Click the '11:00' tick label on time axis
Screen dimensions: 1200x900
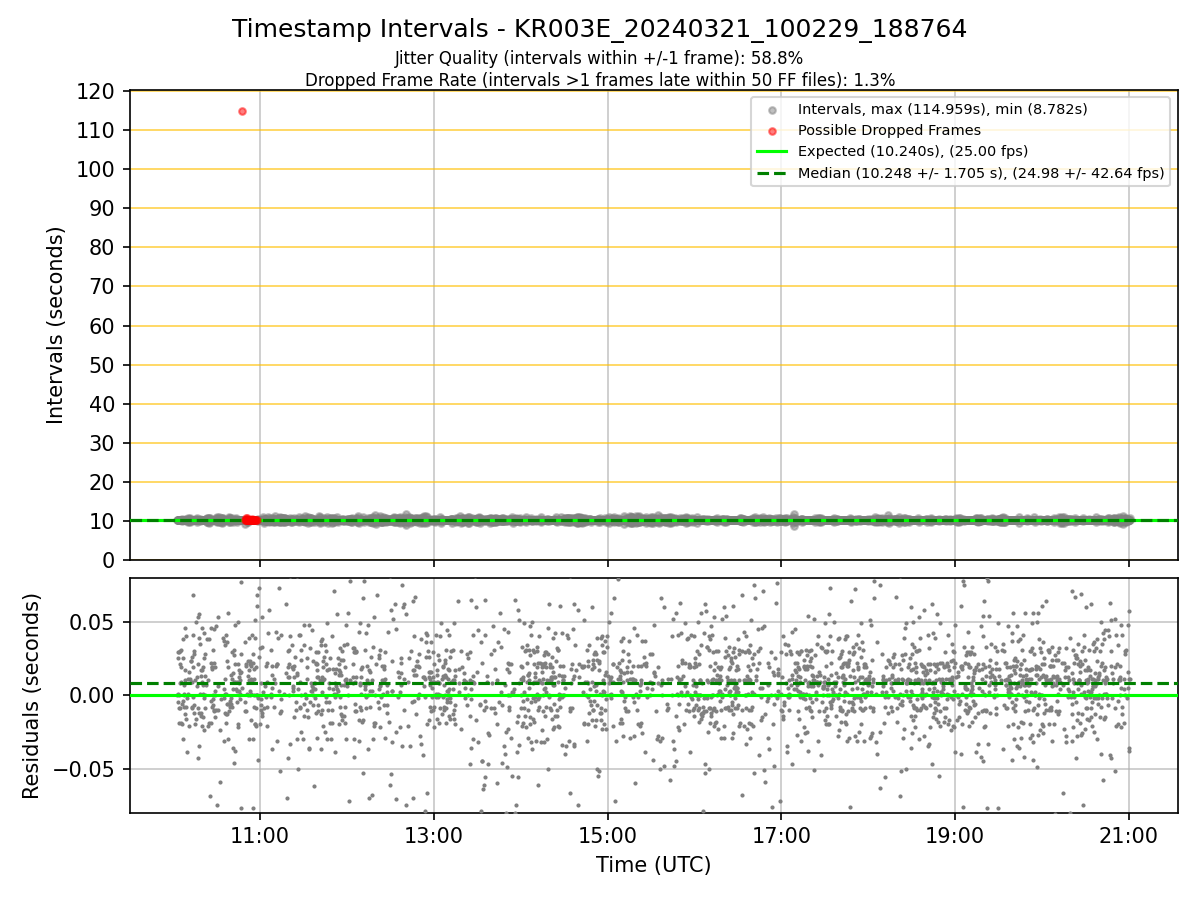pyautogui.click(x=260, y=836)
